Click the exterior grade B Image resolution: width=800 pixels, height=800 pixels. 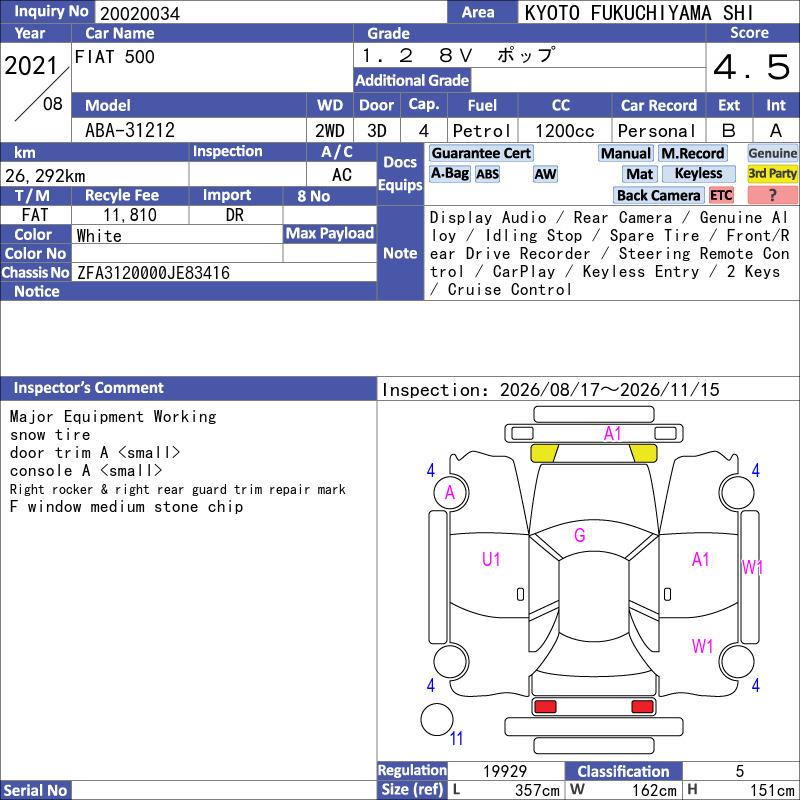tap(729, 131)
